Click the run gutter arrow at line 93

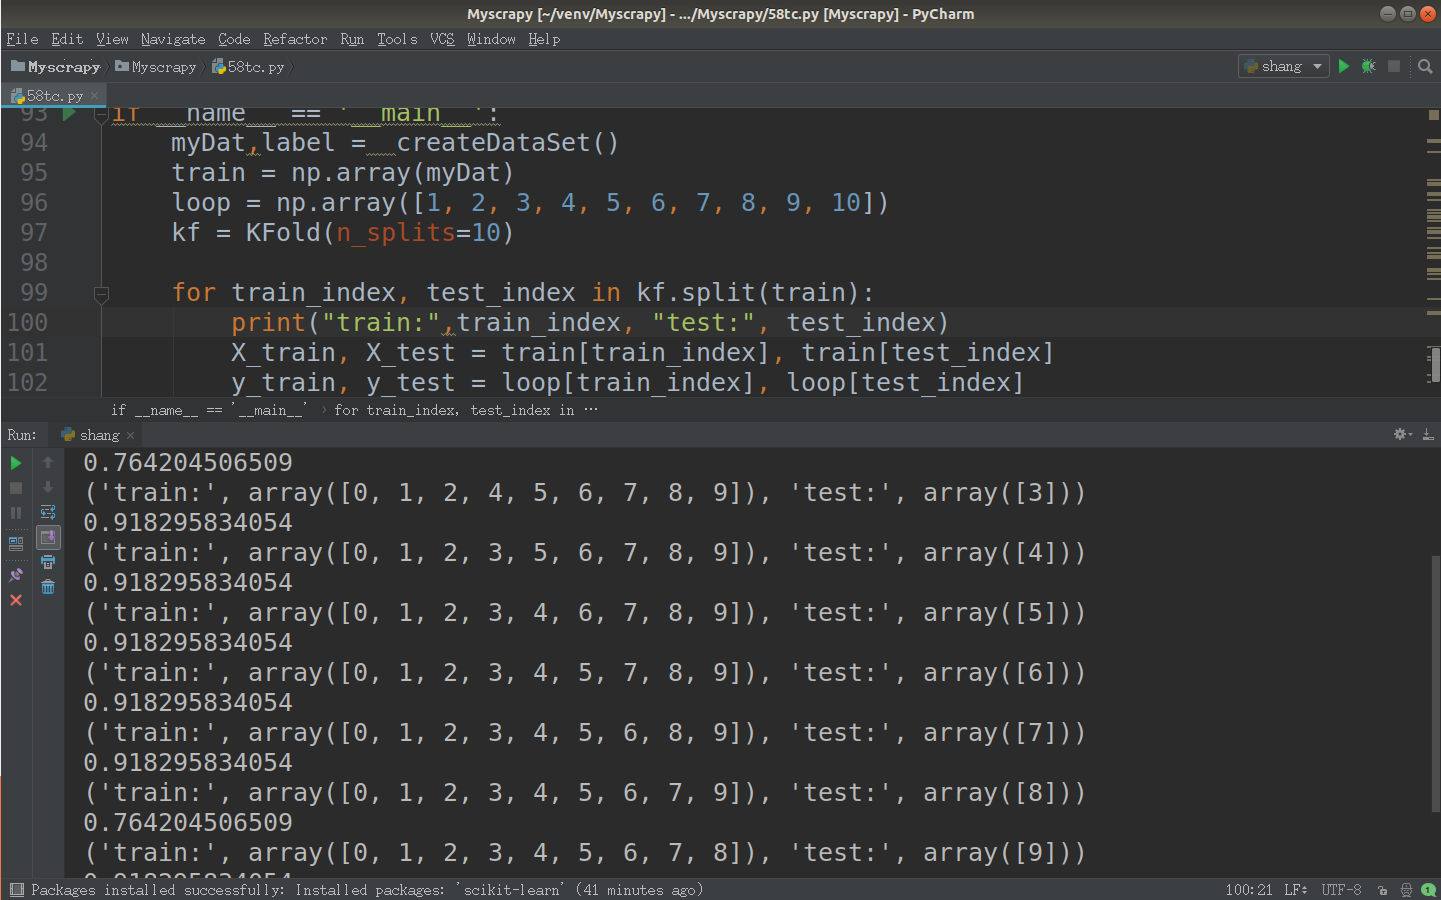pos(69,114)
